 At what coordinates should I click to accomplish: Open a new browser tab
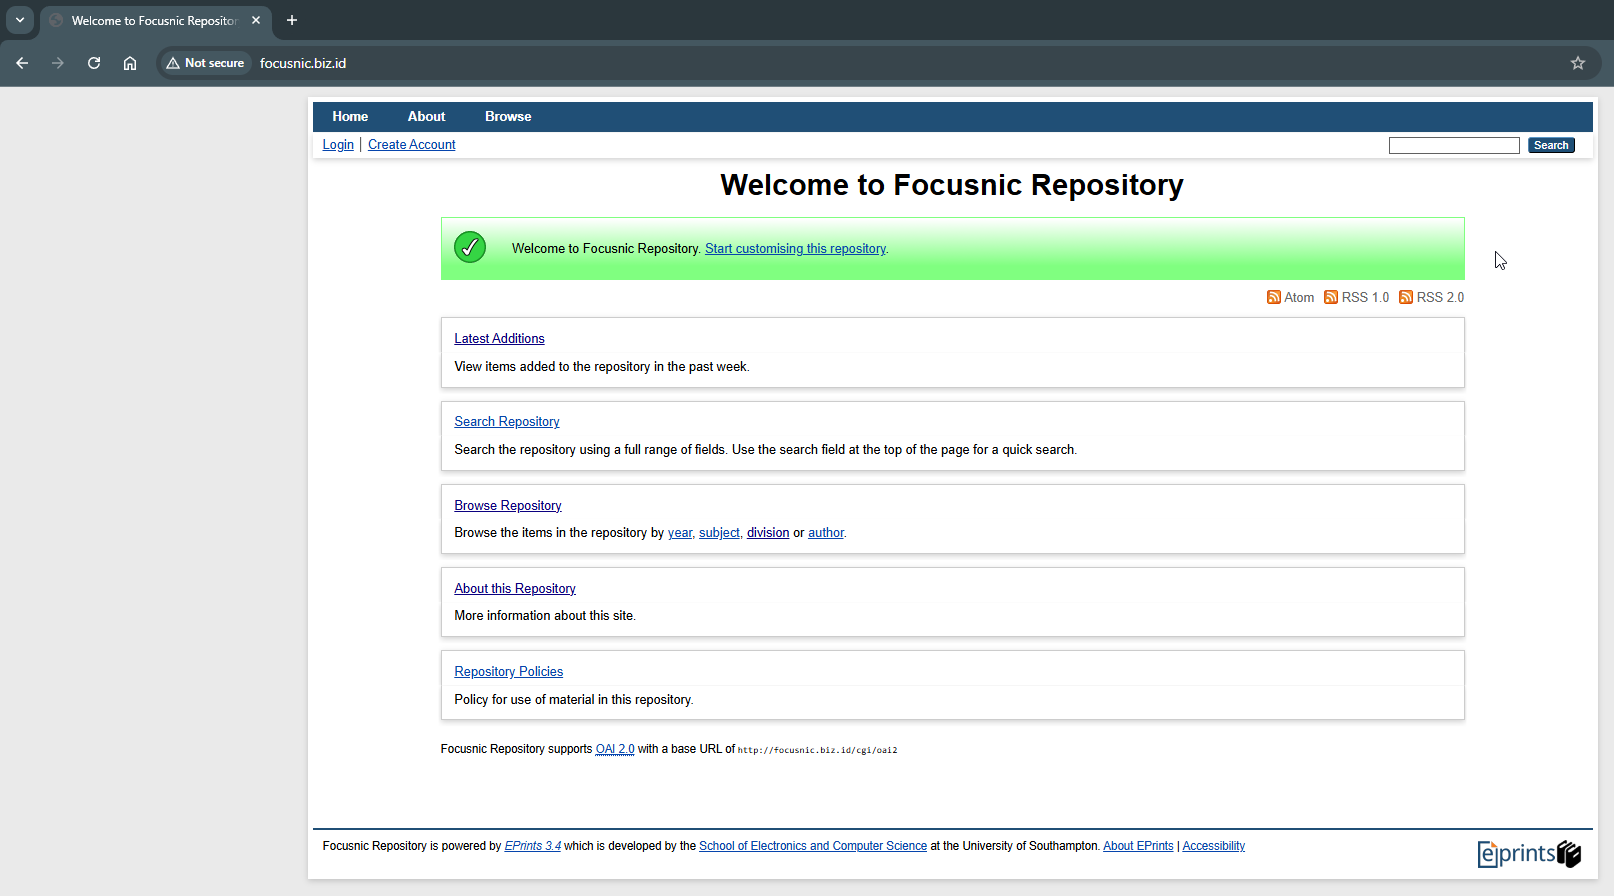click(292, 20)
